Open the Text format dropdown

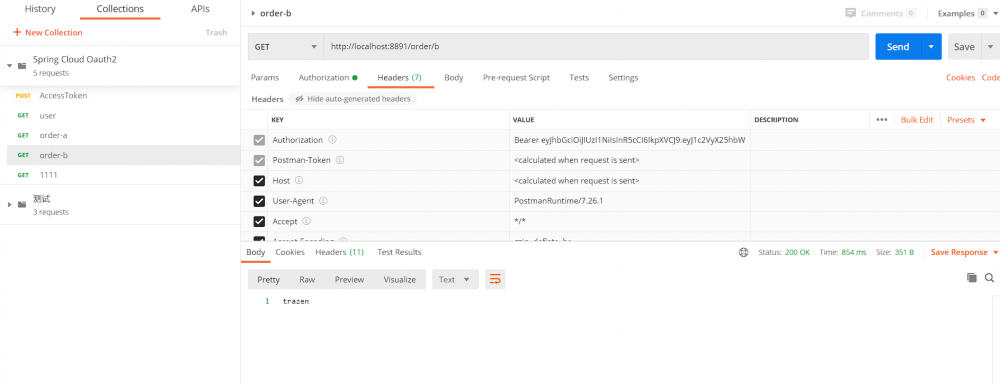[x=455, y=279]
